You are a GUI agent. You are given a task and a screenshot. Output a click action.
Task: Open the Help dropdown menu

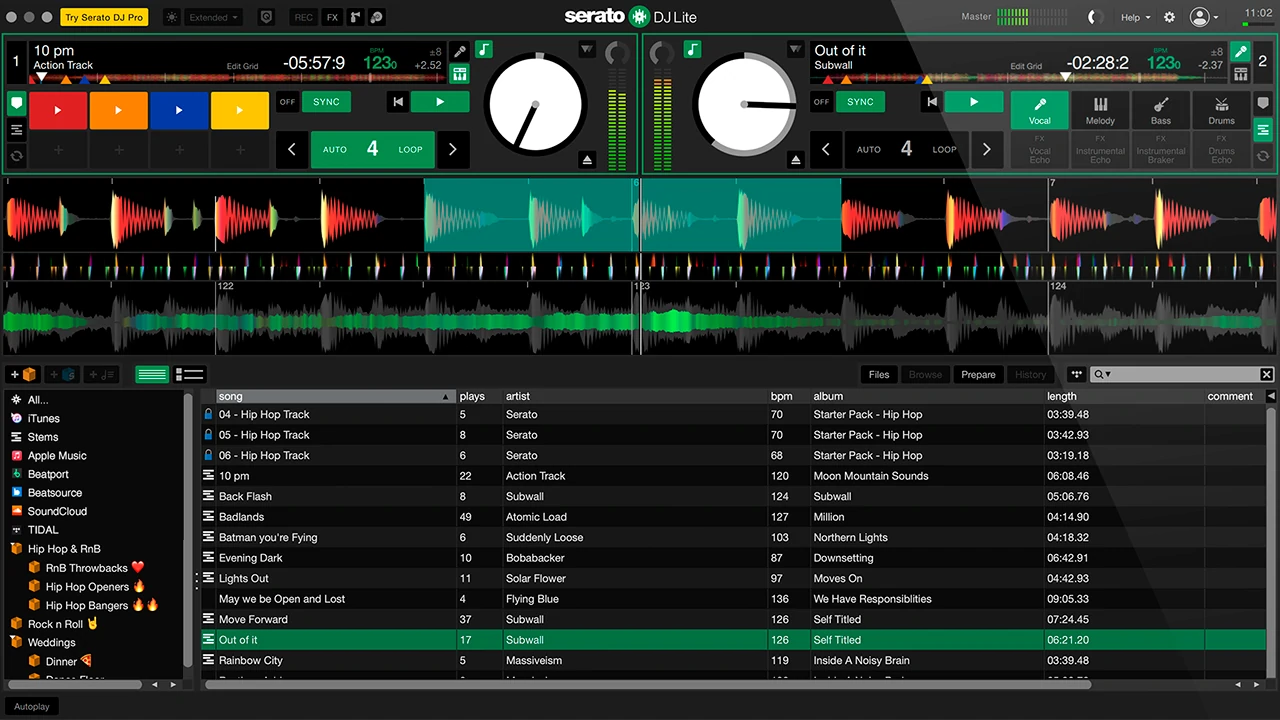(1135, 17)
